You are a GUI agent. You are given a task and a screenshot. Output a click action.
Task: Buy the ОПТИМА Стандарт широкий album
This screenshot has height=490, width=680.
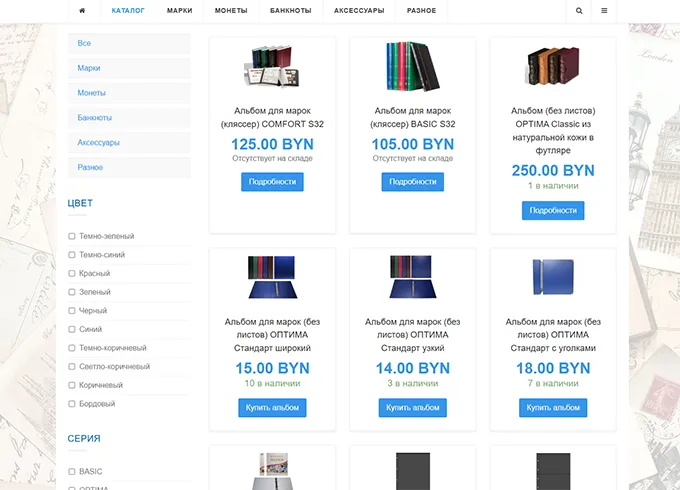pyautogui.click(x=272, y=408)
